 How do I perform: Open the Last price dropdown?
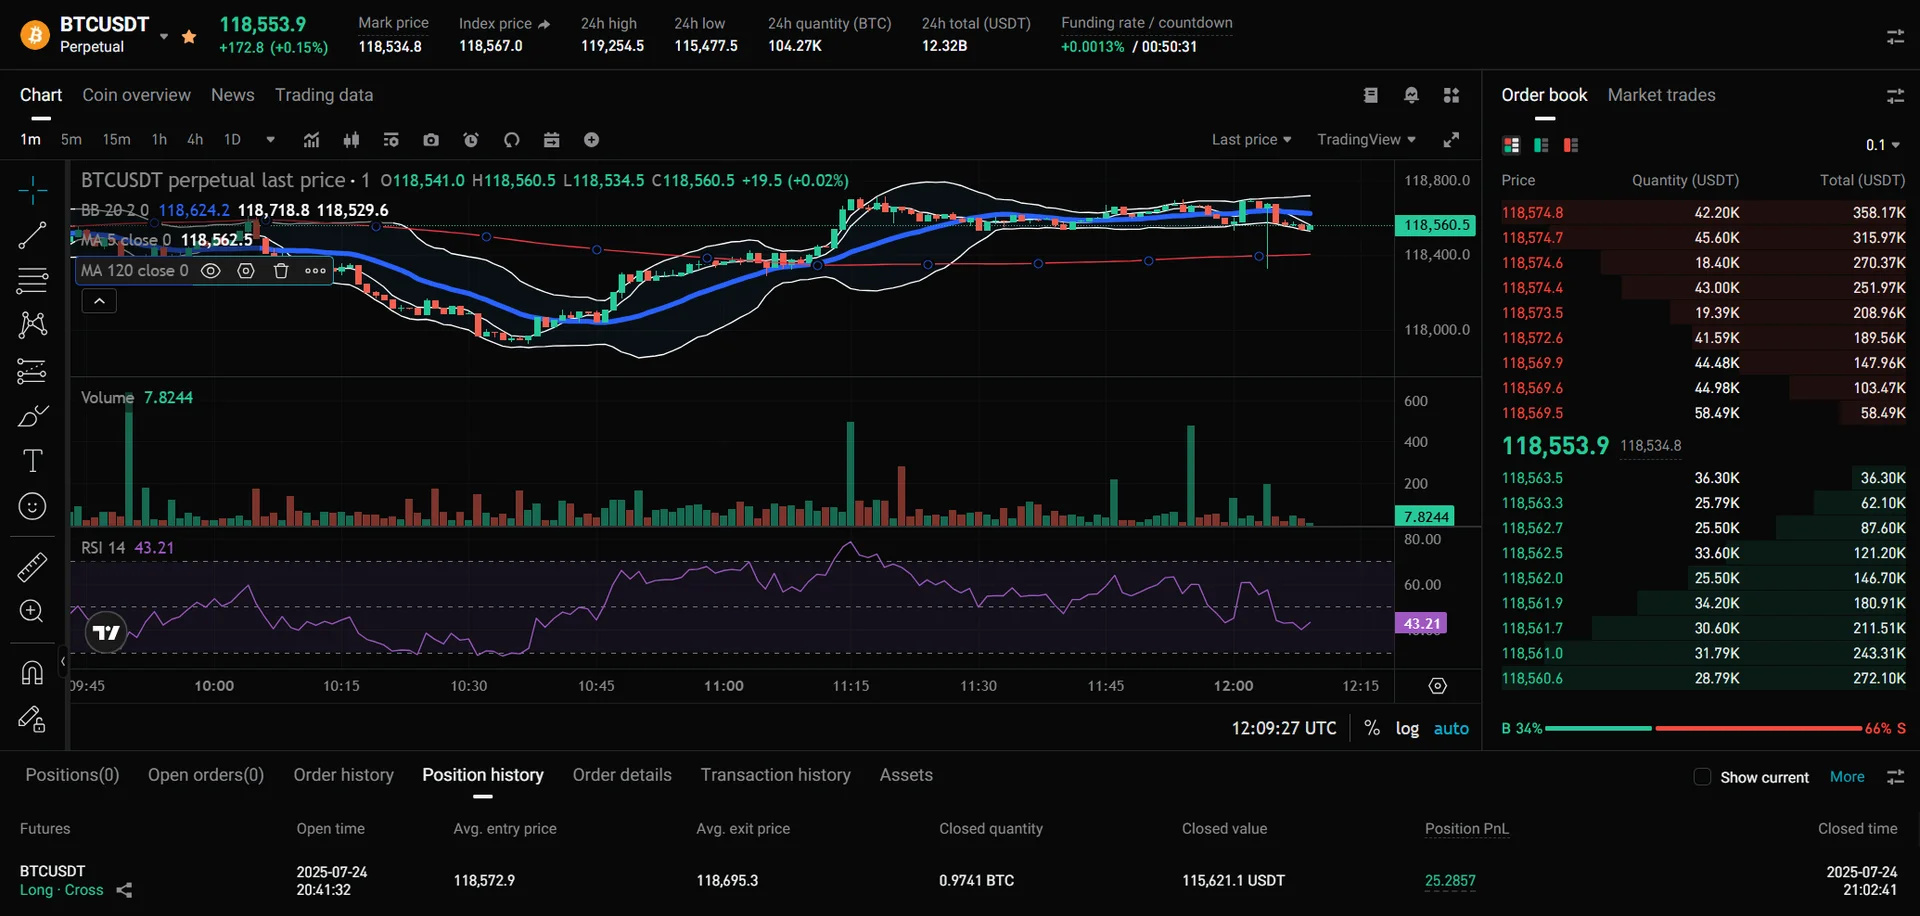(1251, 140)
